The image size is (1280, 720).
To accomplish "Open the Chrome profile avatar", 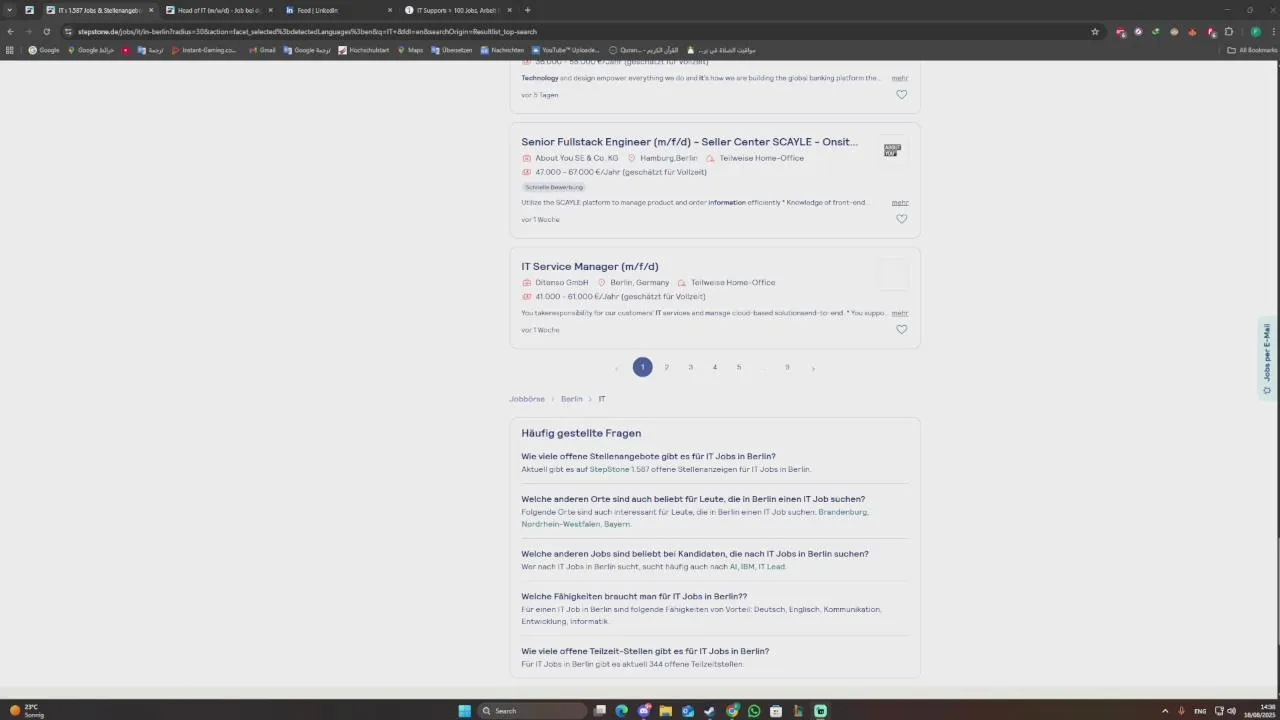I will click(x=1256, y=31).
